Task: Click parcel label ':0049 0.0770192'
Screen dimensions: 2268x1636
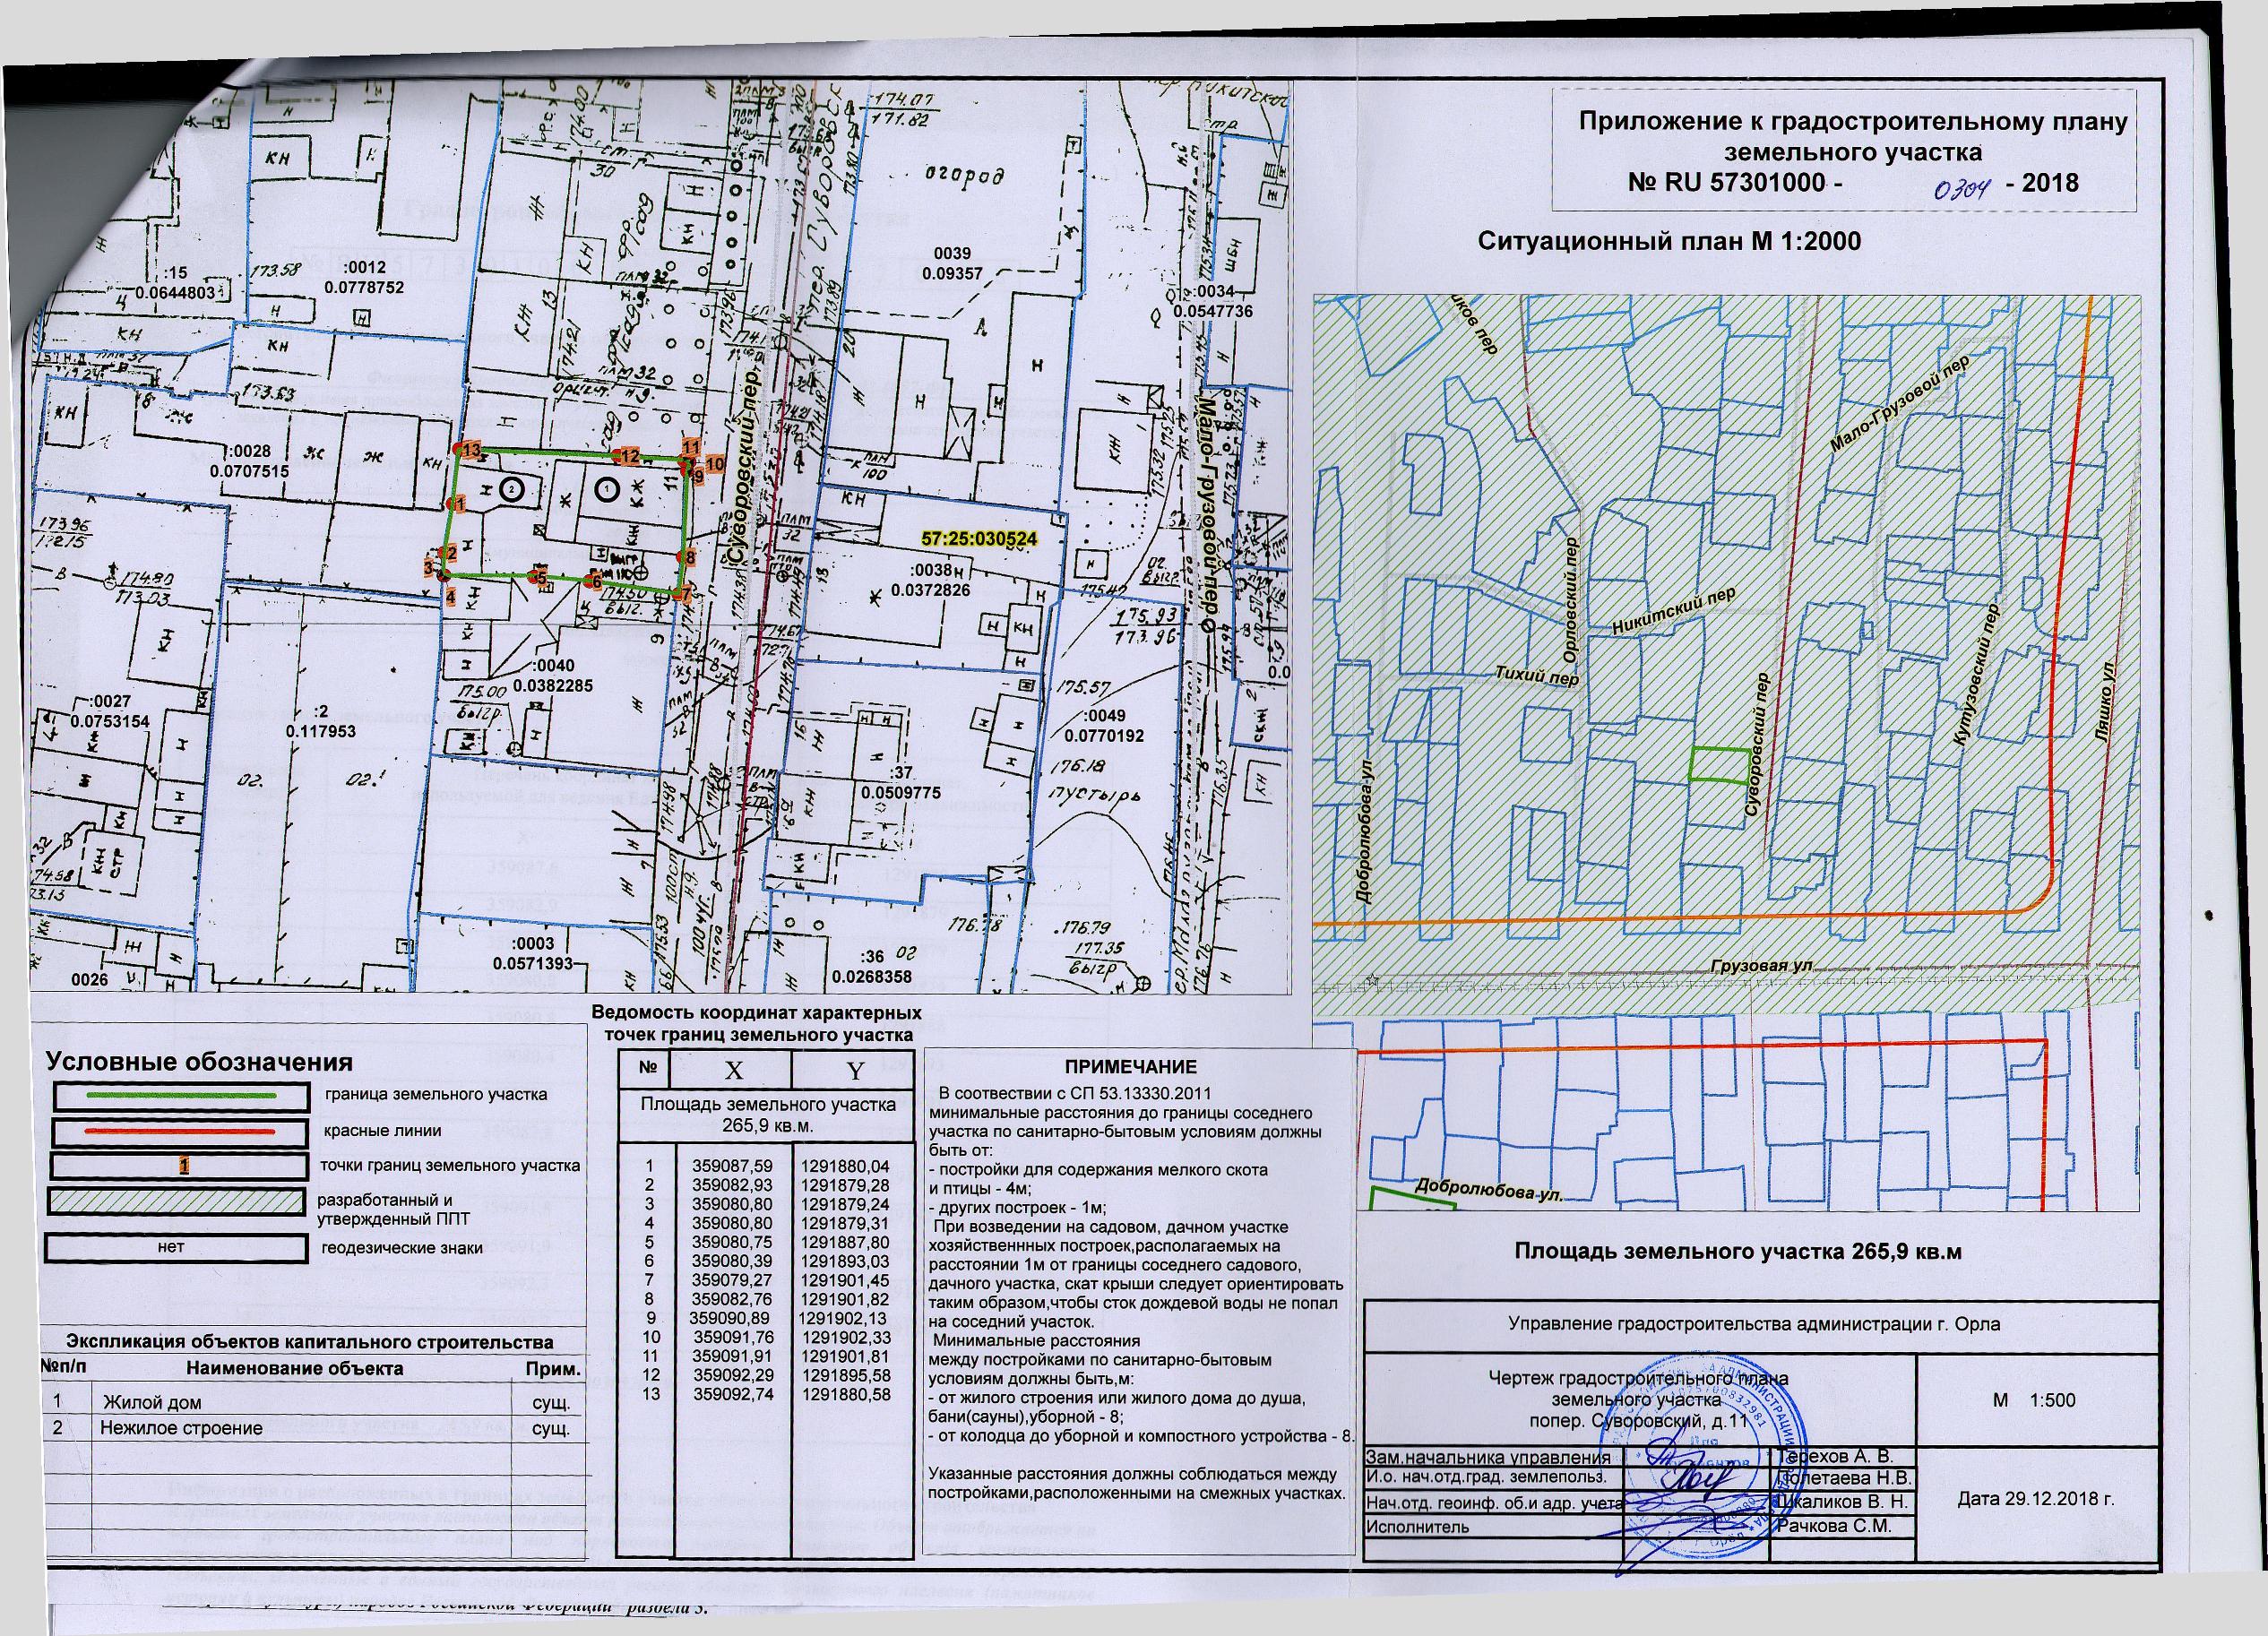Action: (x=1103, y=726)
